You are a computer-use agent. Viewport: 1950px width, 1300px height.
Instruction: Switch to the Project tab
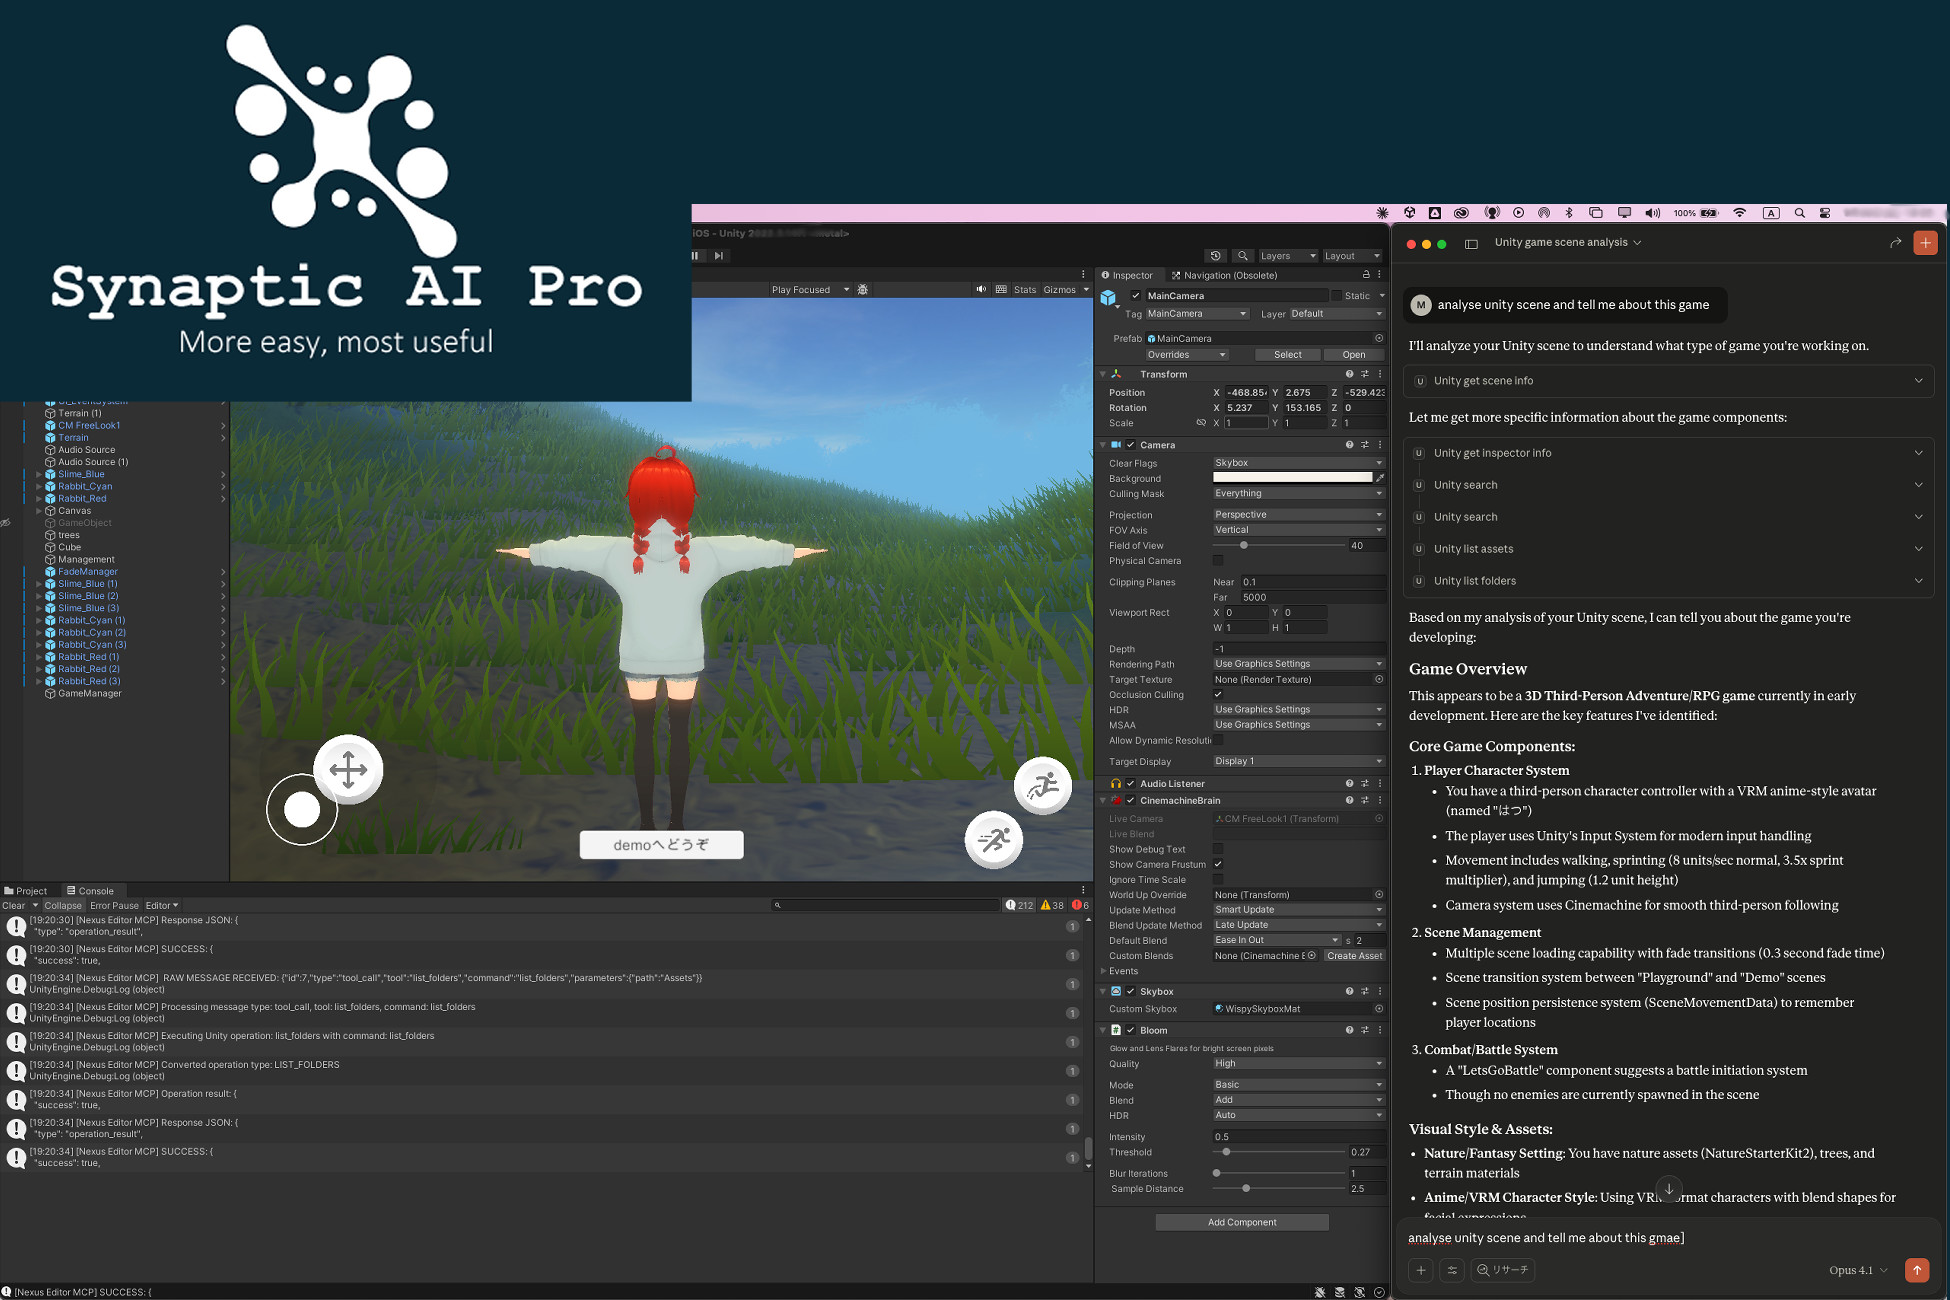coord(27,890)
